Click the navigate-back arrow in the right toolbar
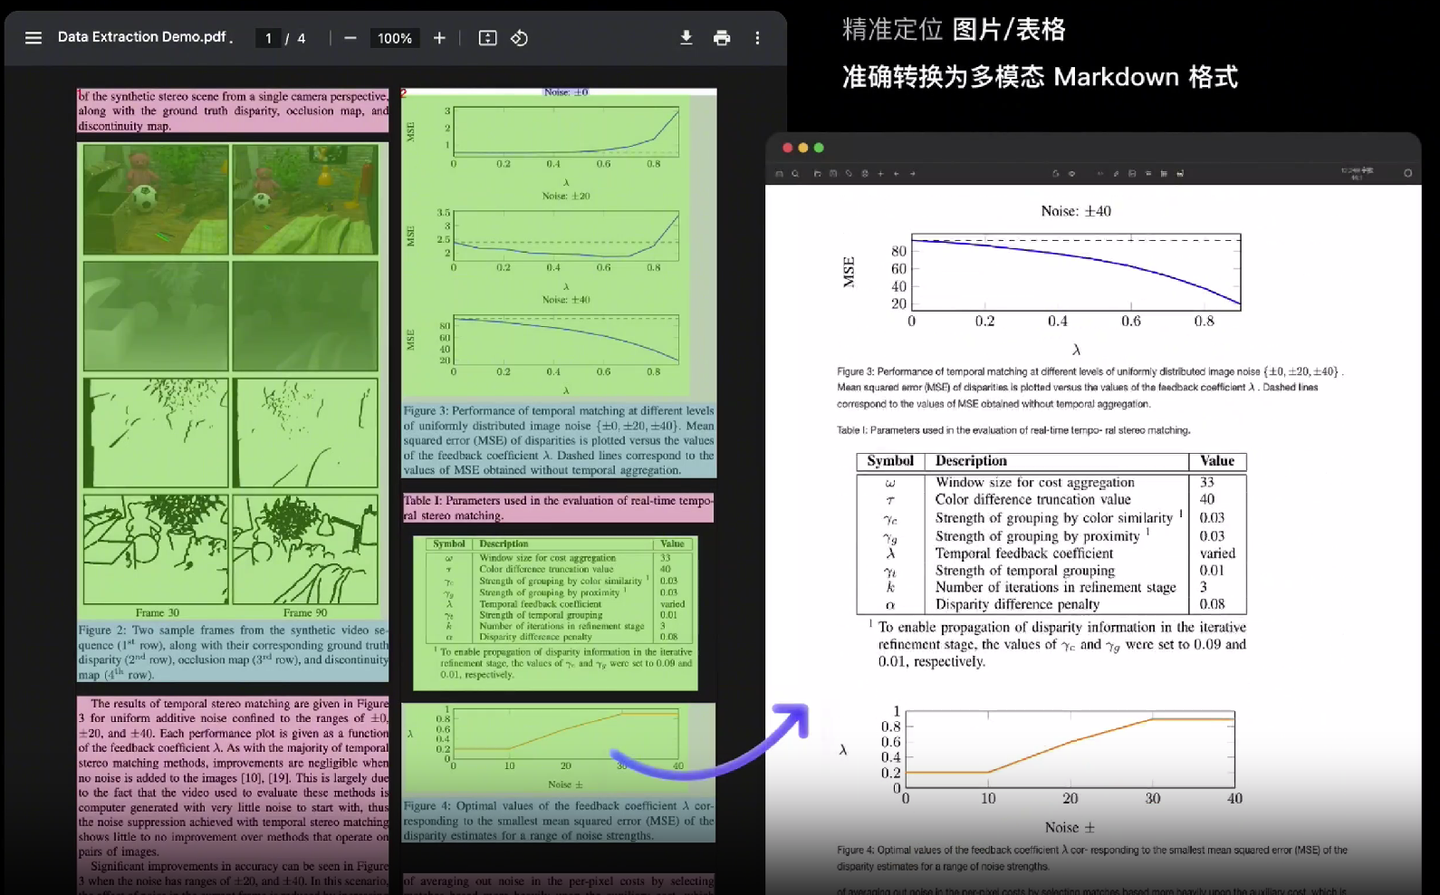Screen dimensions: 1440x895 tap(895, 172)
